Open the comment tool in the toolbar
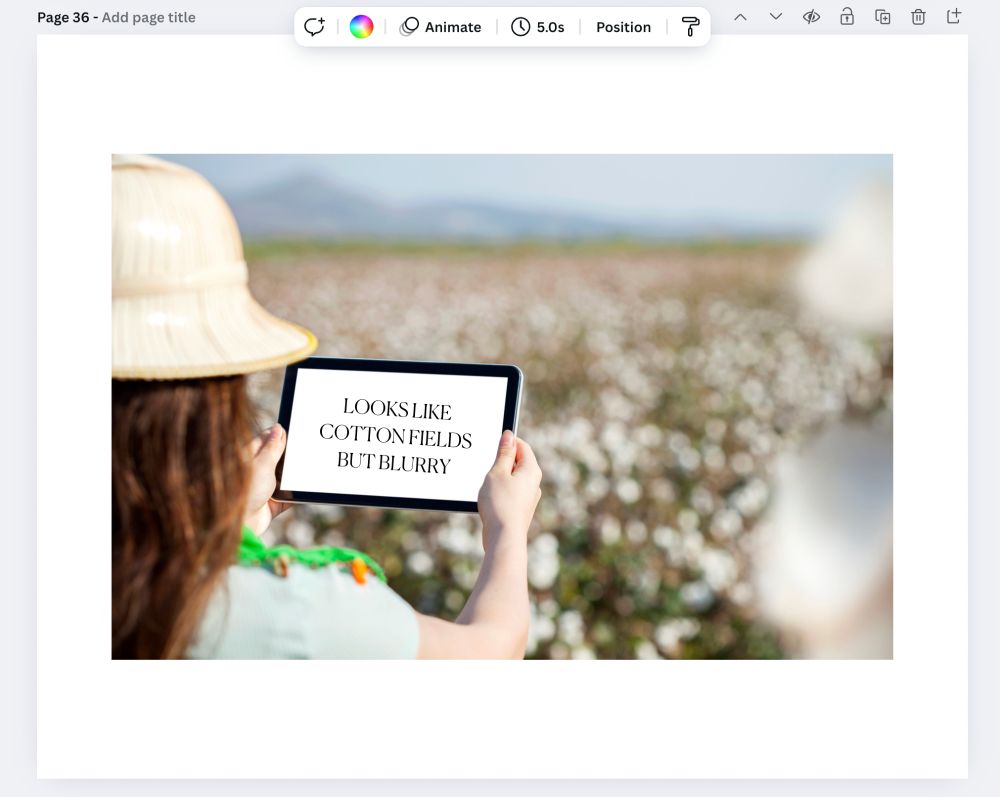Viewport: 1000px width, 797px height. [x=314, y=27]
